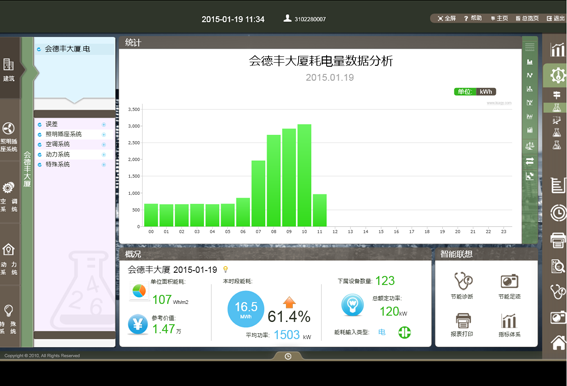Open the clock icon in right sidebar
This screenshot has height=386, width=567.
pos(558,213)
